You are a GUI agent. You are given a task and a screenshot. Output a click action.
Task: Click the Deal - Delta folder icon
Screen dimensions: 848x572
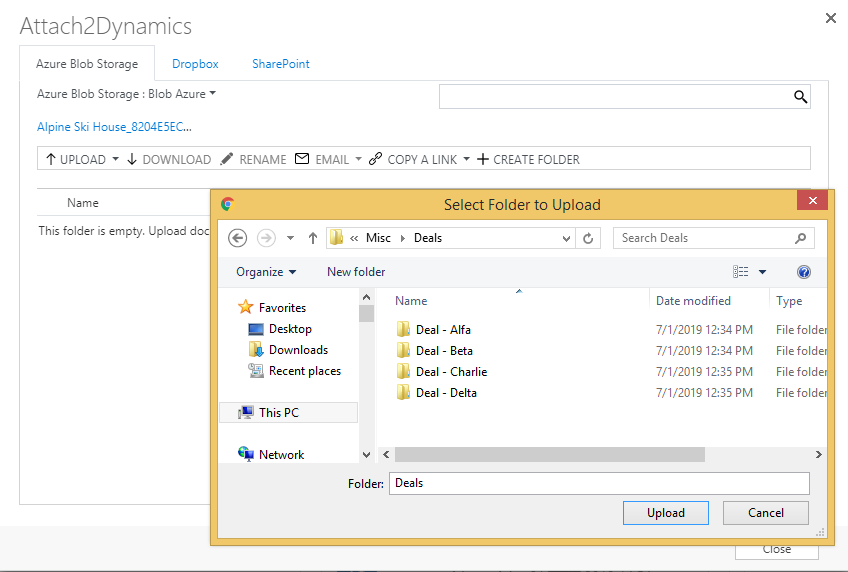click(403, 393)
